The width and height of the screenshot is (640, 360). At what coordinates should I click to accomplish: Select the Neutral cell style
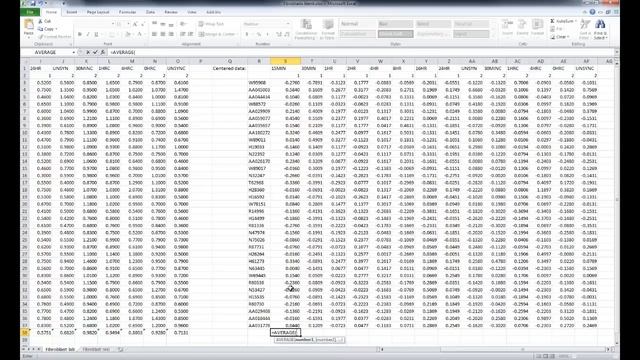[471, 24]
